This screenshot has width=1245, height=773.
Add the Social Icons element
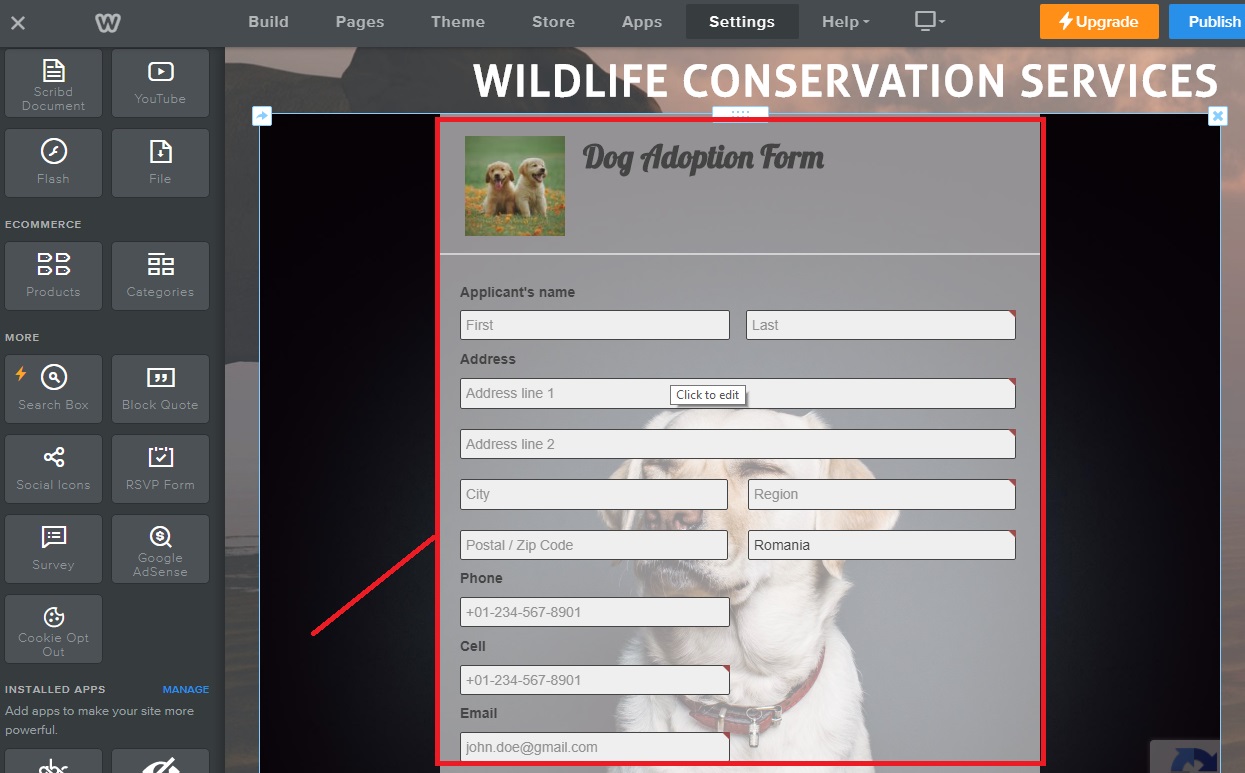(x=53, y=469)
